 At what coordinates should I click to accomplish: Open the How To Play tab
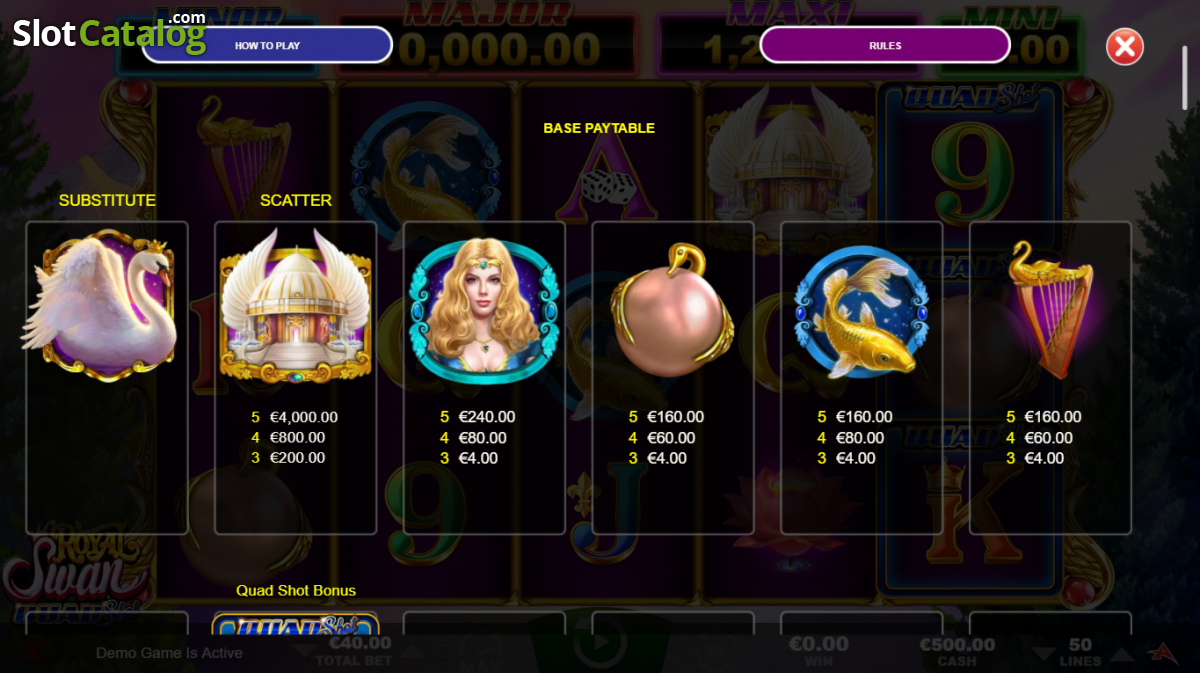(267, 45)
